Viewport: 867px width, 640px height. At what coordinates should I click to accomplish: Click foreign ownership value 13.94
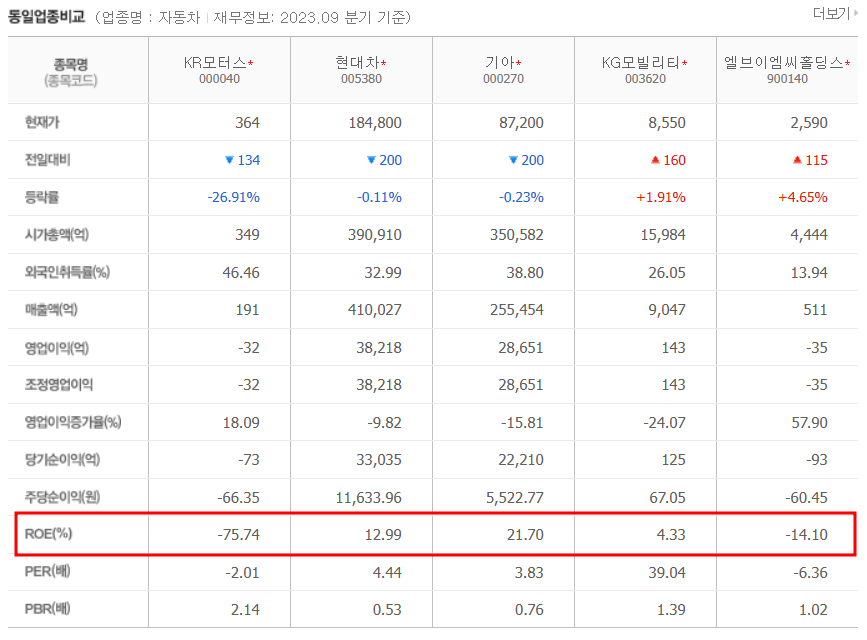(809, 273)
